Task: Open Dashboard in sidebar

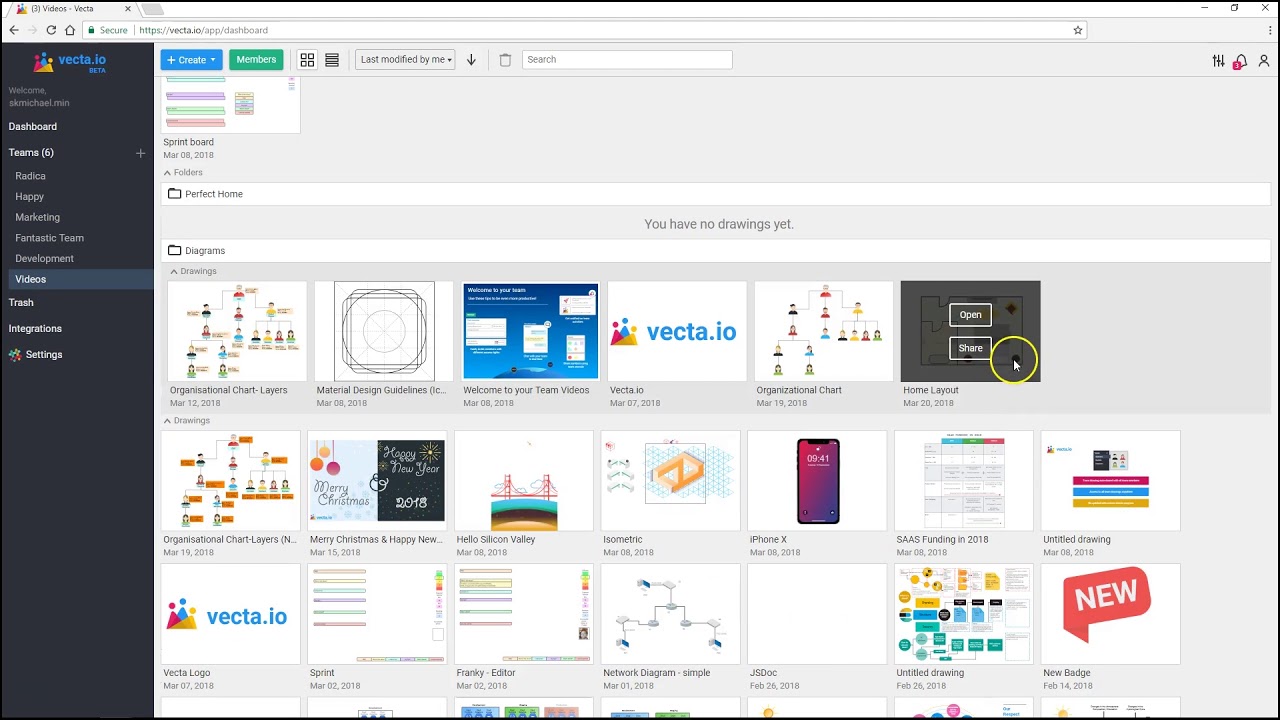Action: (33, 127)
